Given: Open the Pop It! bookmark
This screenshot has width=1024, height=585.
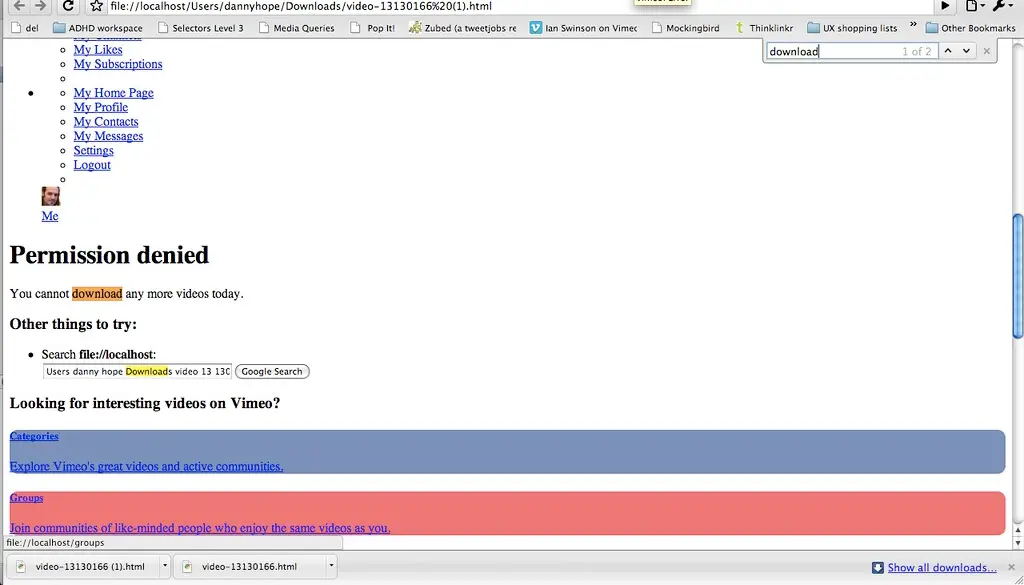Looking at the screenshot, I should point(372,28).
